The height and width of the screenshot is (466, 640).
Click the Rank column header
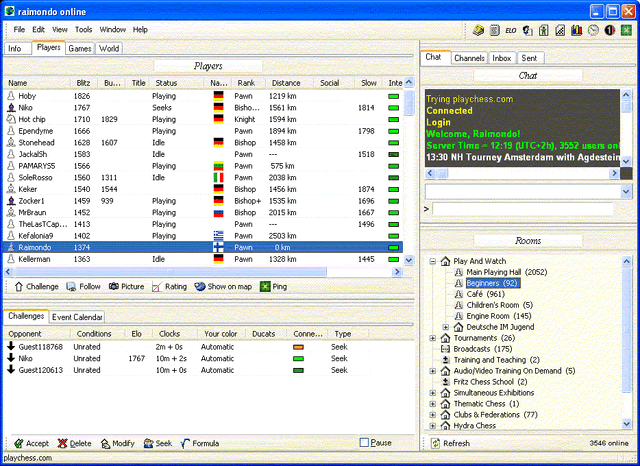246,83
